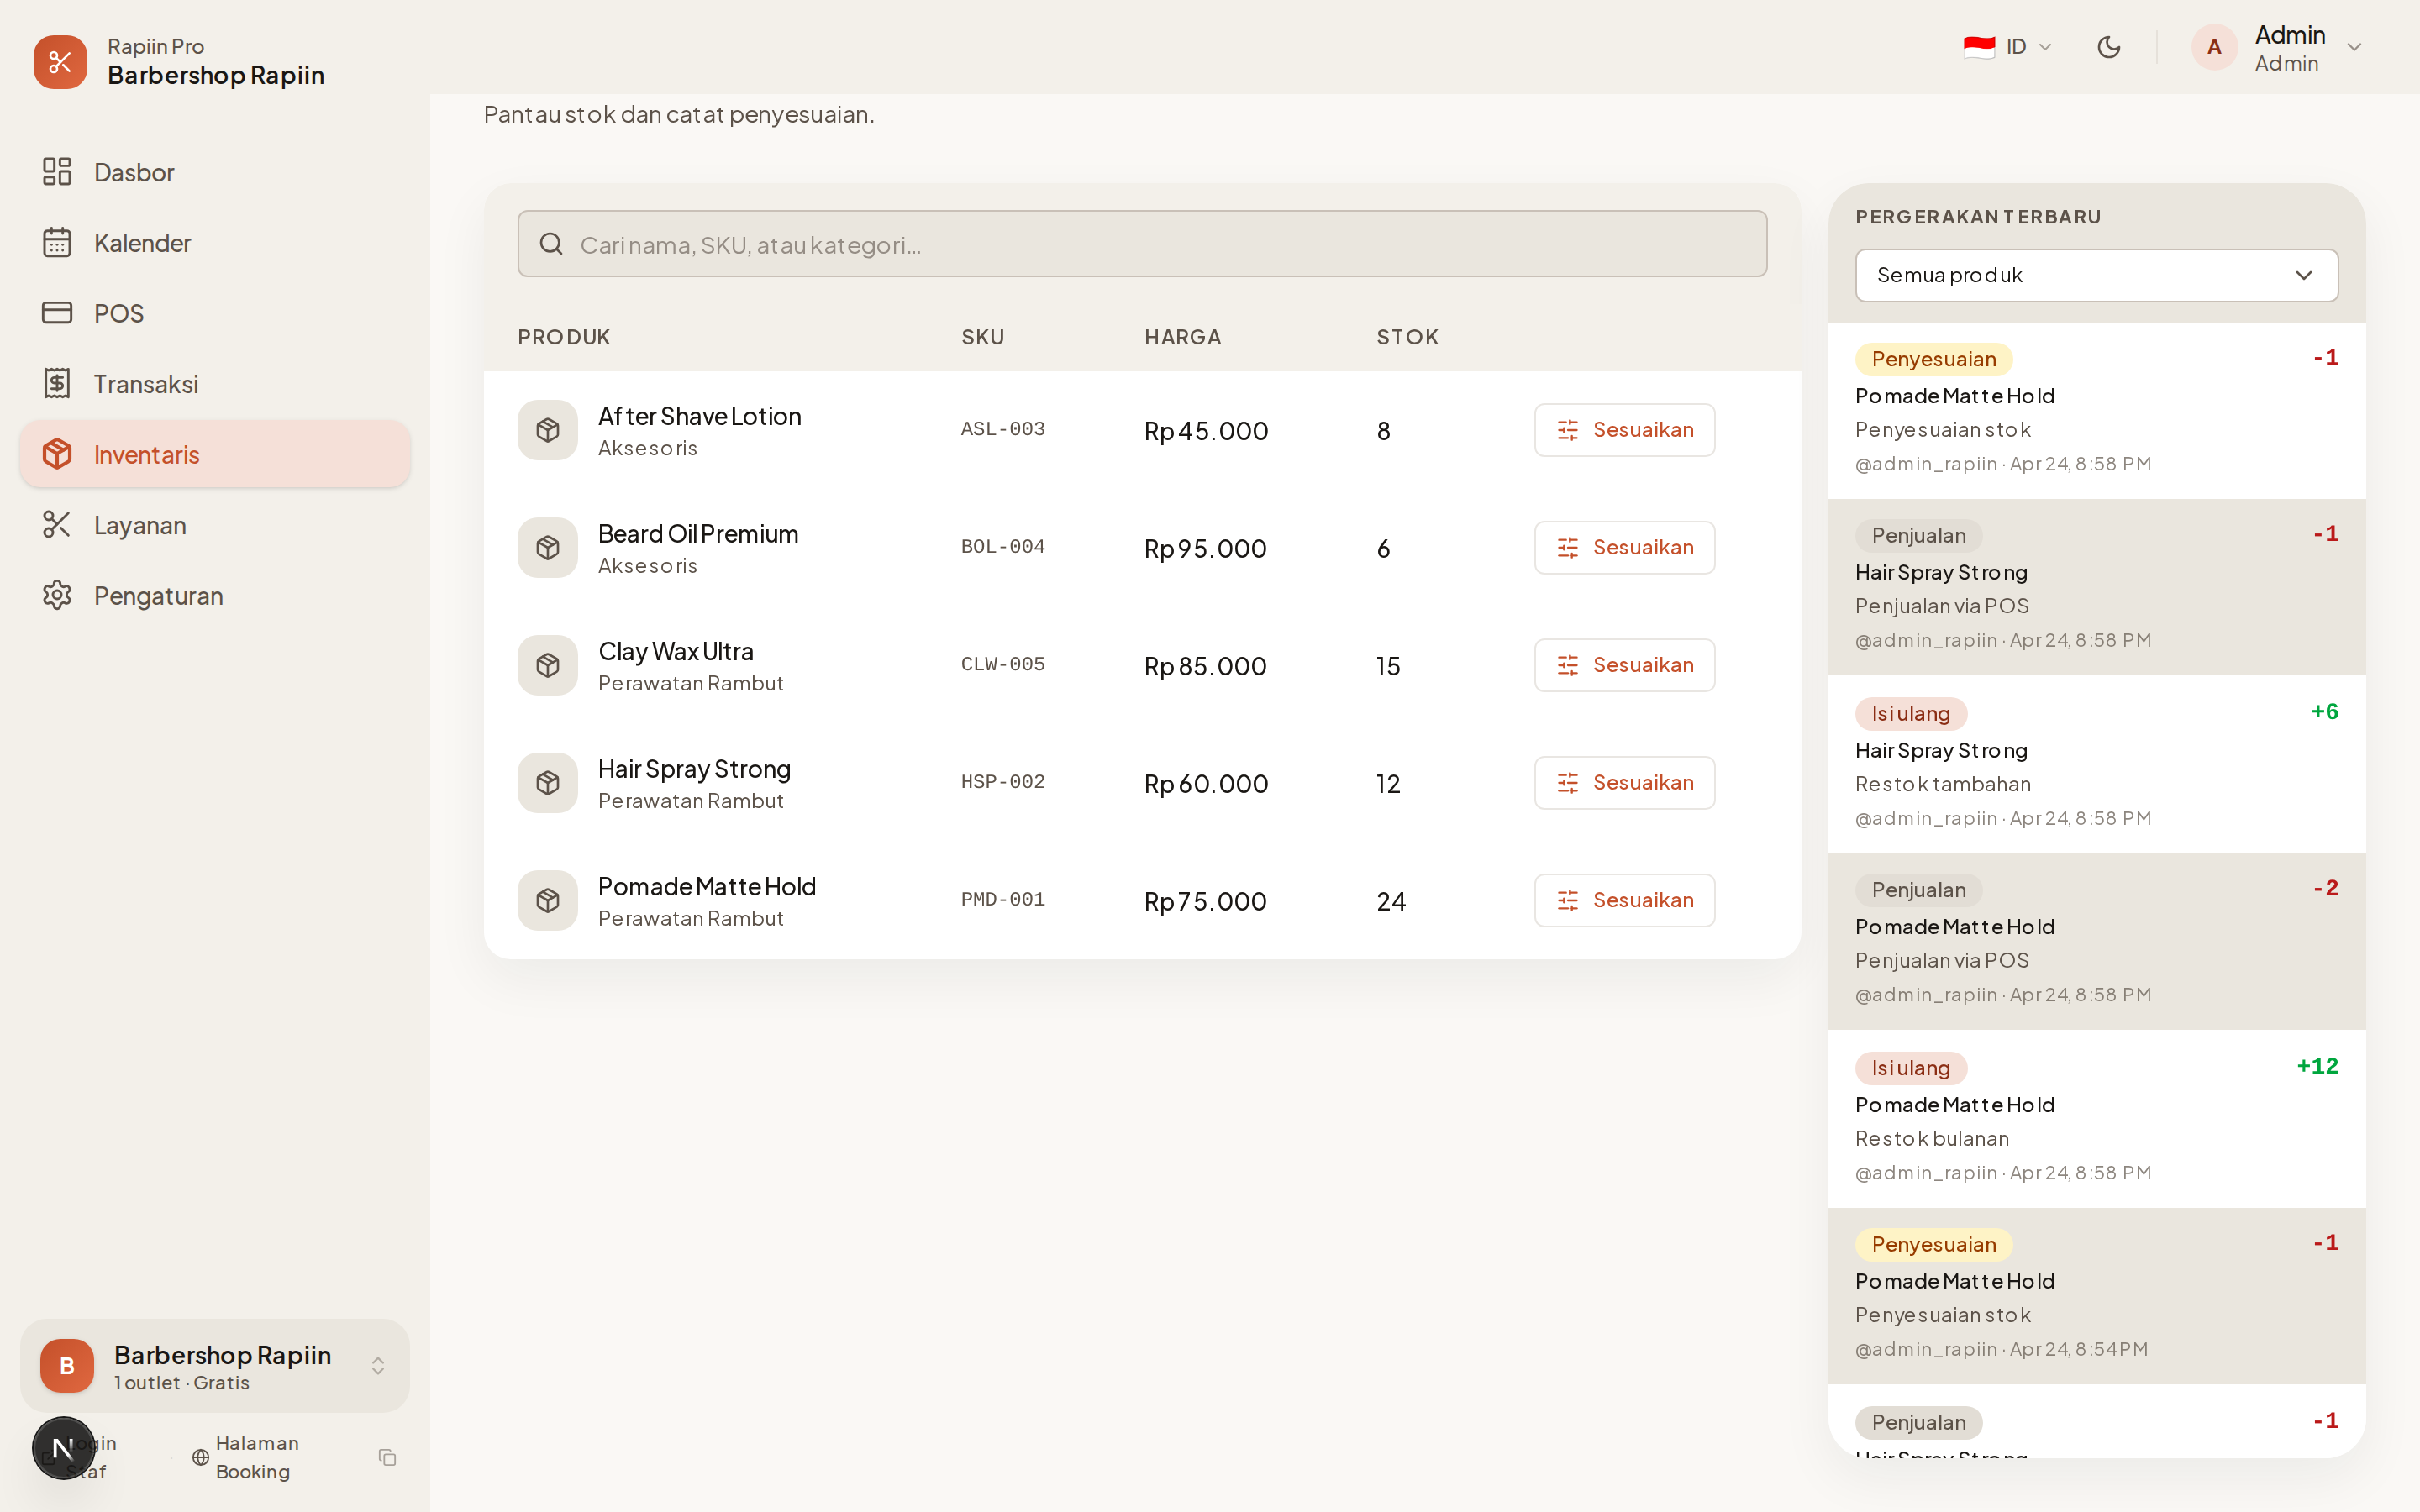
Task: Open the Transaksi sidebar item
Action: click(146, 384)
